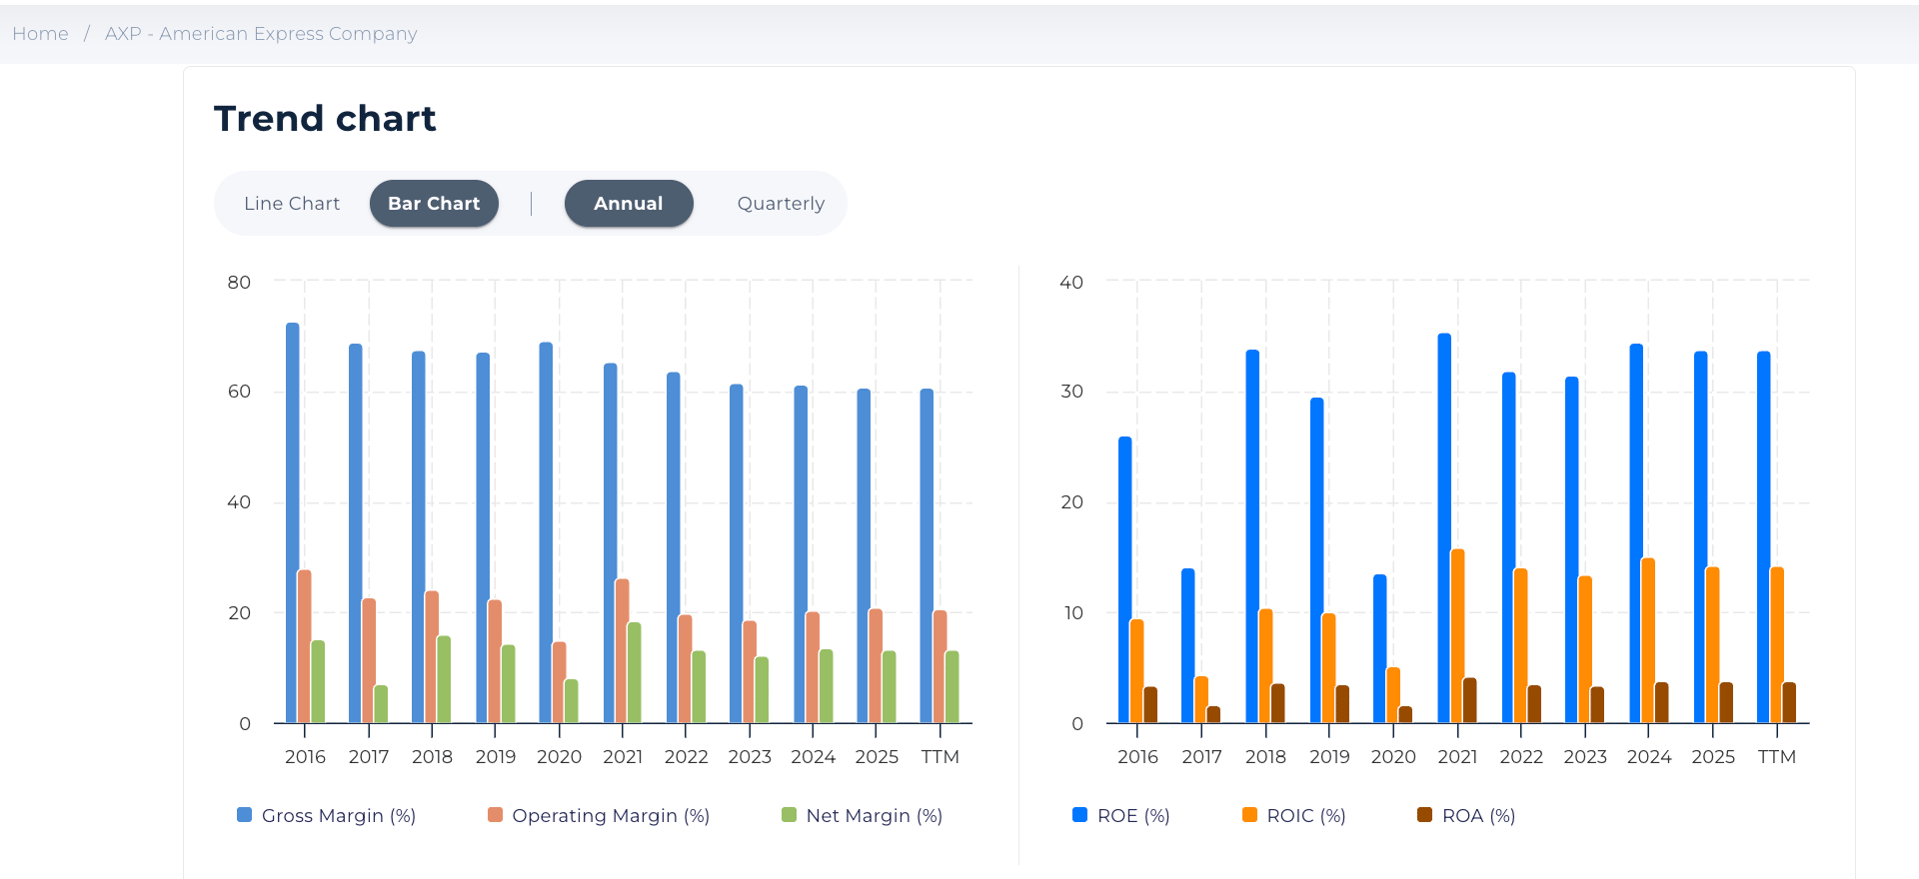Click the TTM Gross Margin bar
The width and height of the screenshot is (1919, 879).
[x=927, y=555]
